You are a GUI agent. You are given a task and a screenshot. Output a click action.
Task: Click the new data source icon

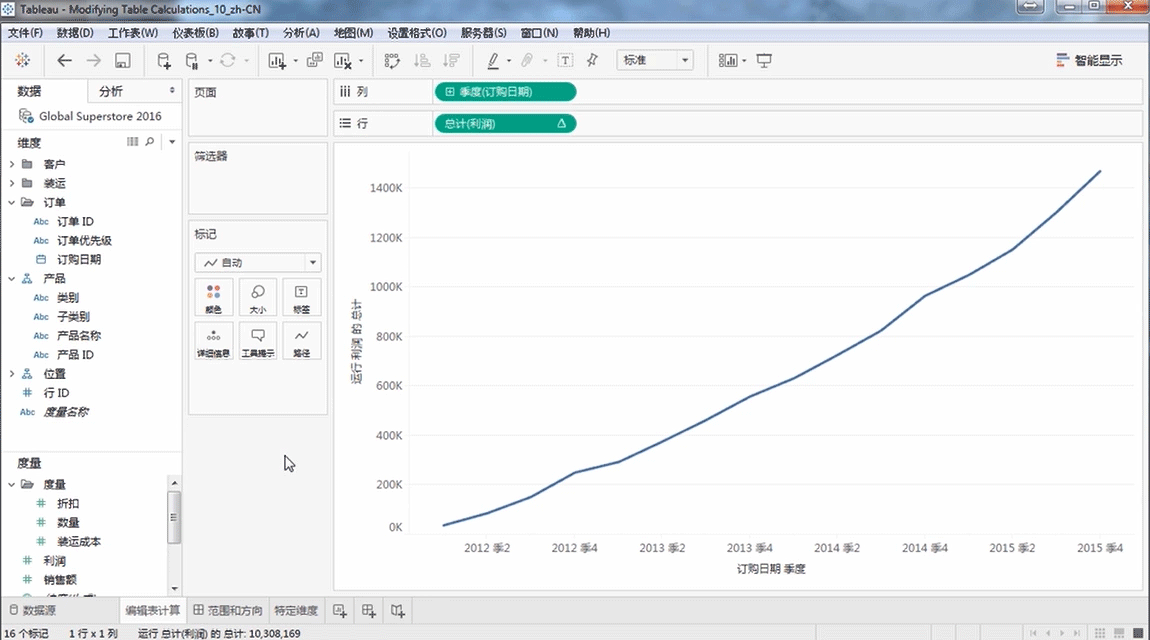pos(164,61)
